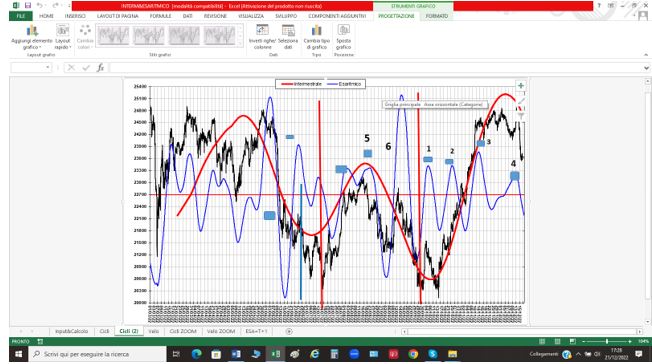This screenshot has width=652, height=364.
Task: Expand the formula bar
Action: pyautogui.click(x=646, y=68)
